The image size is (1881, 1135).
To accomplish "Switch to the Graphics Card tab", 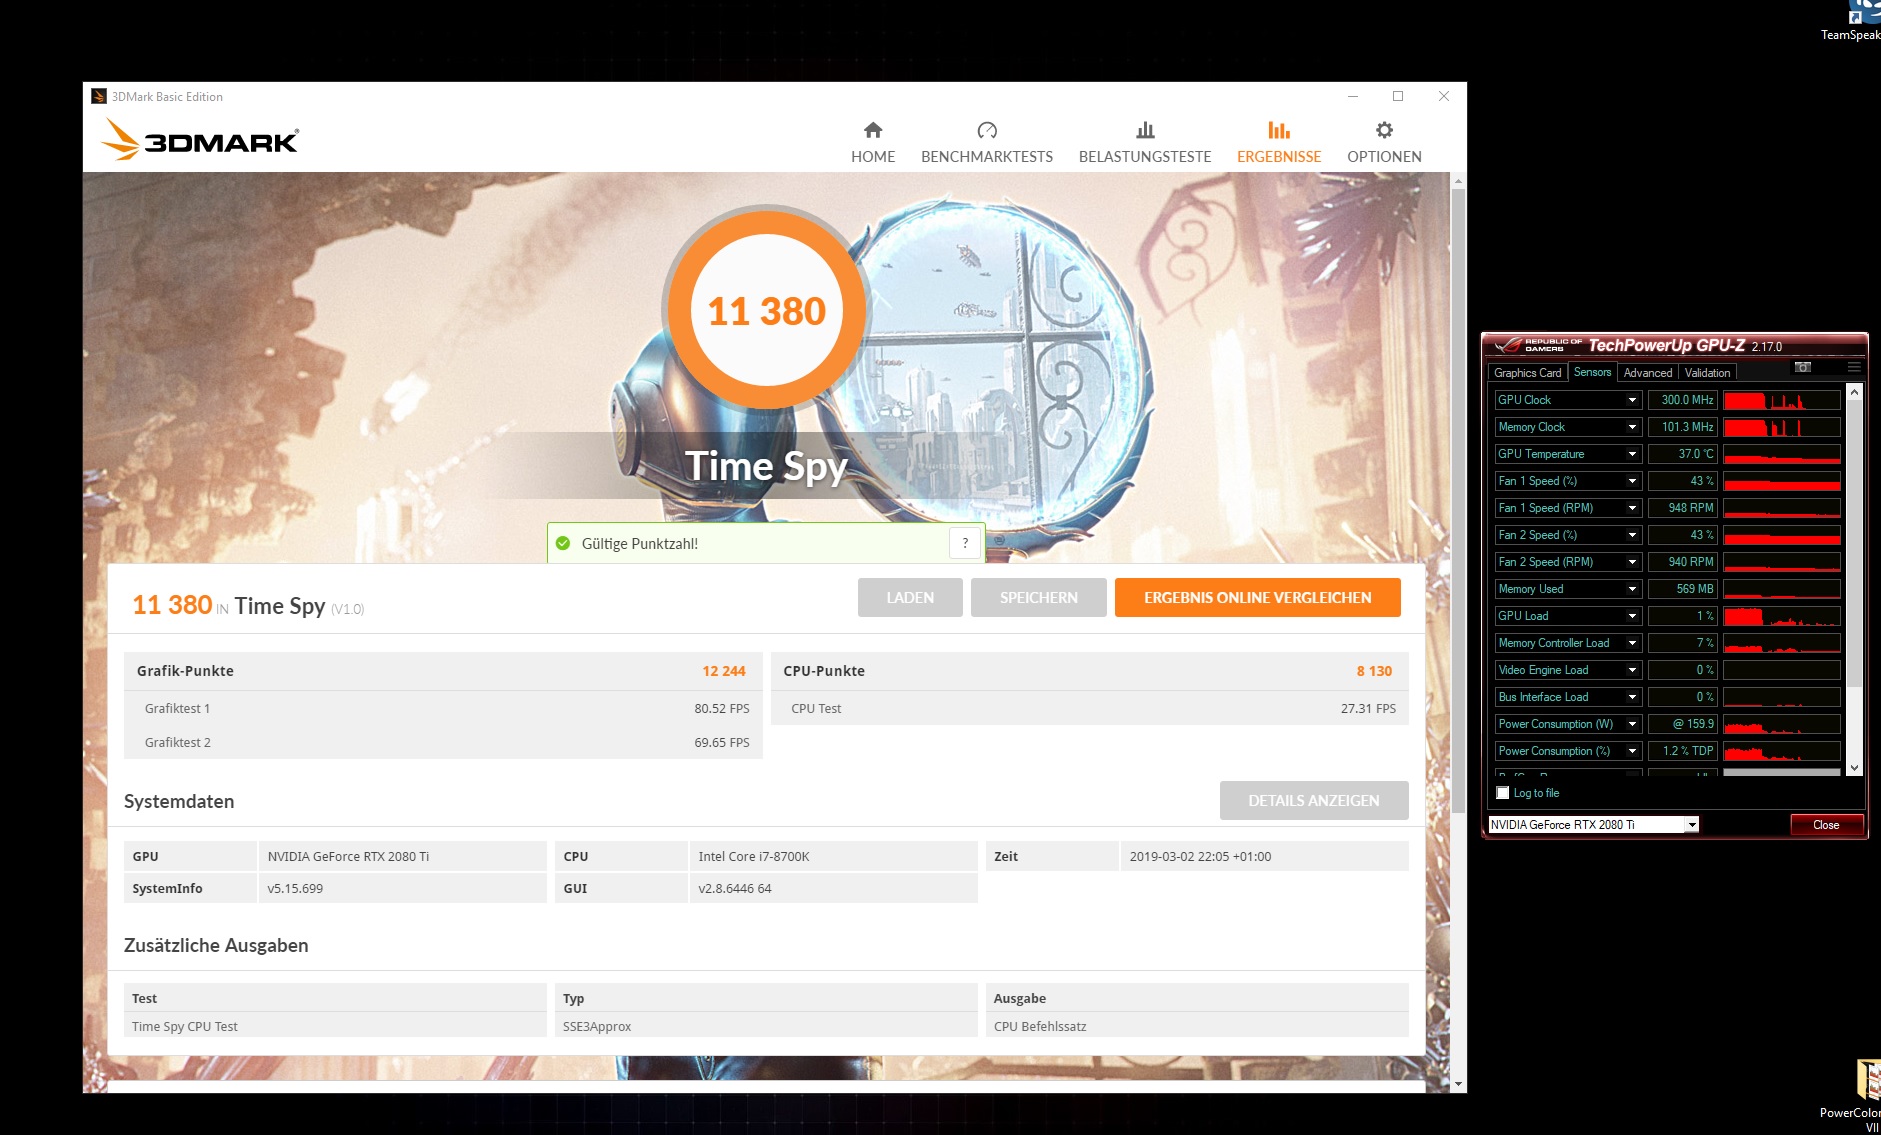I will 1527,373.
